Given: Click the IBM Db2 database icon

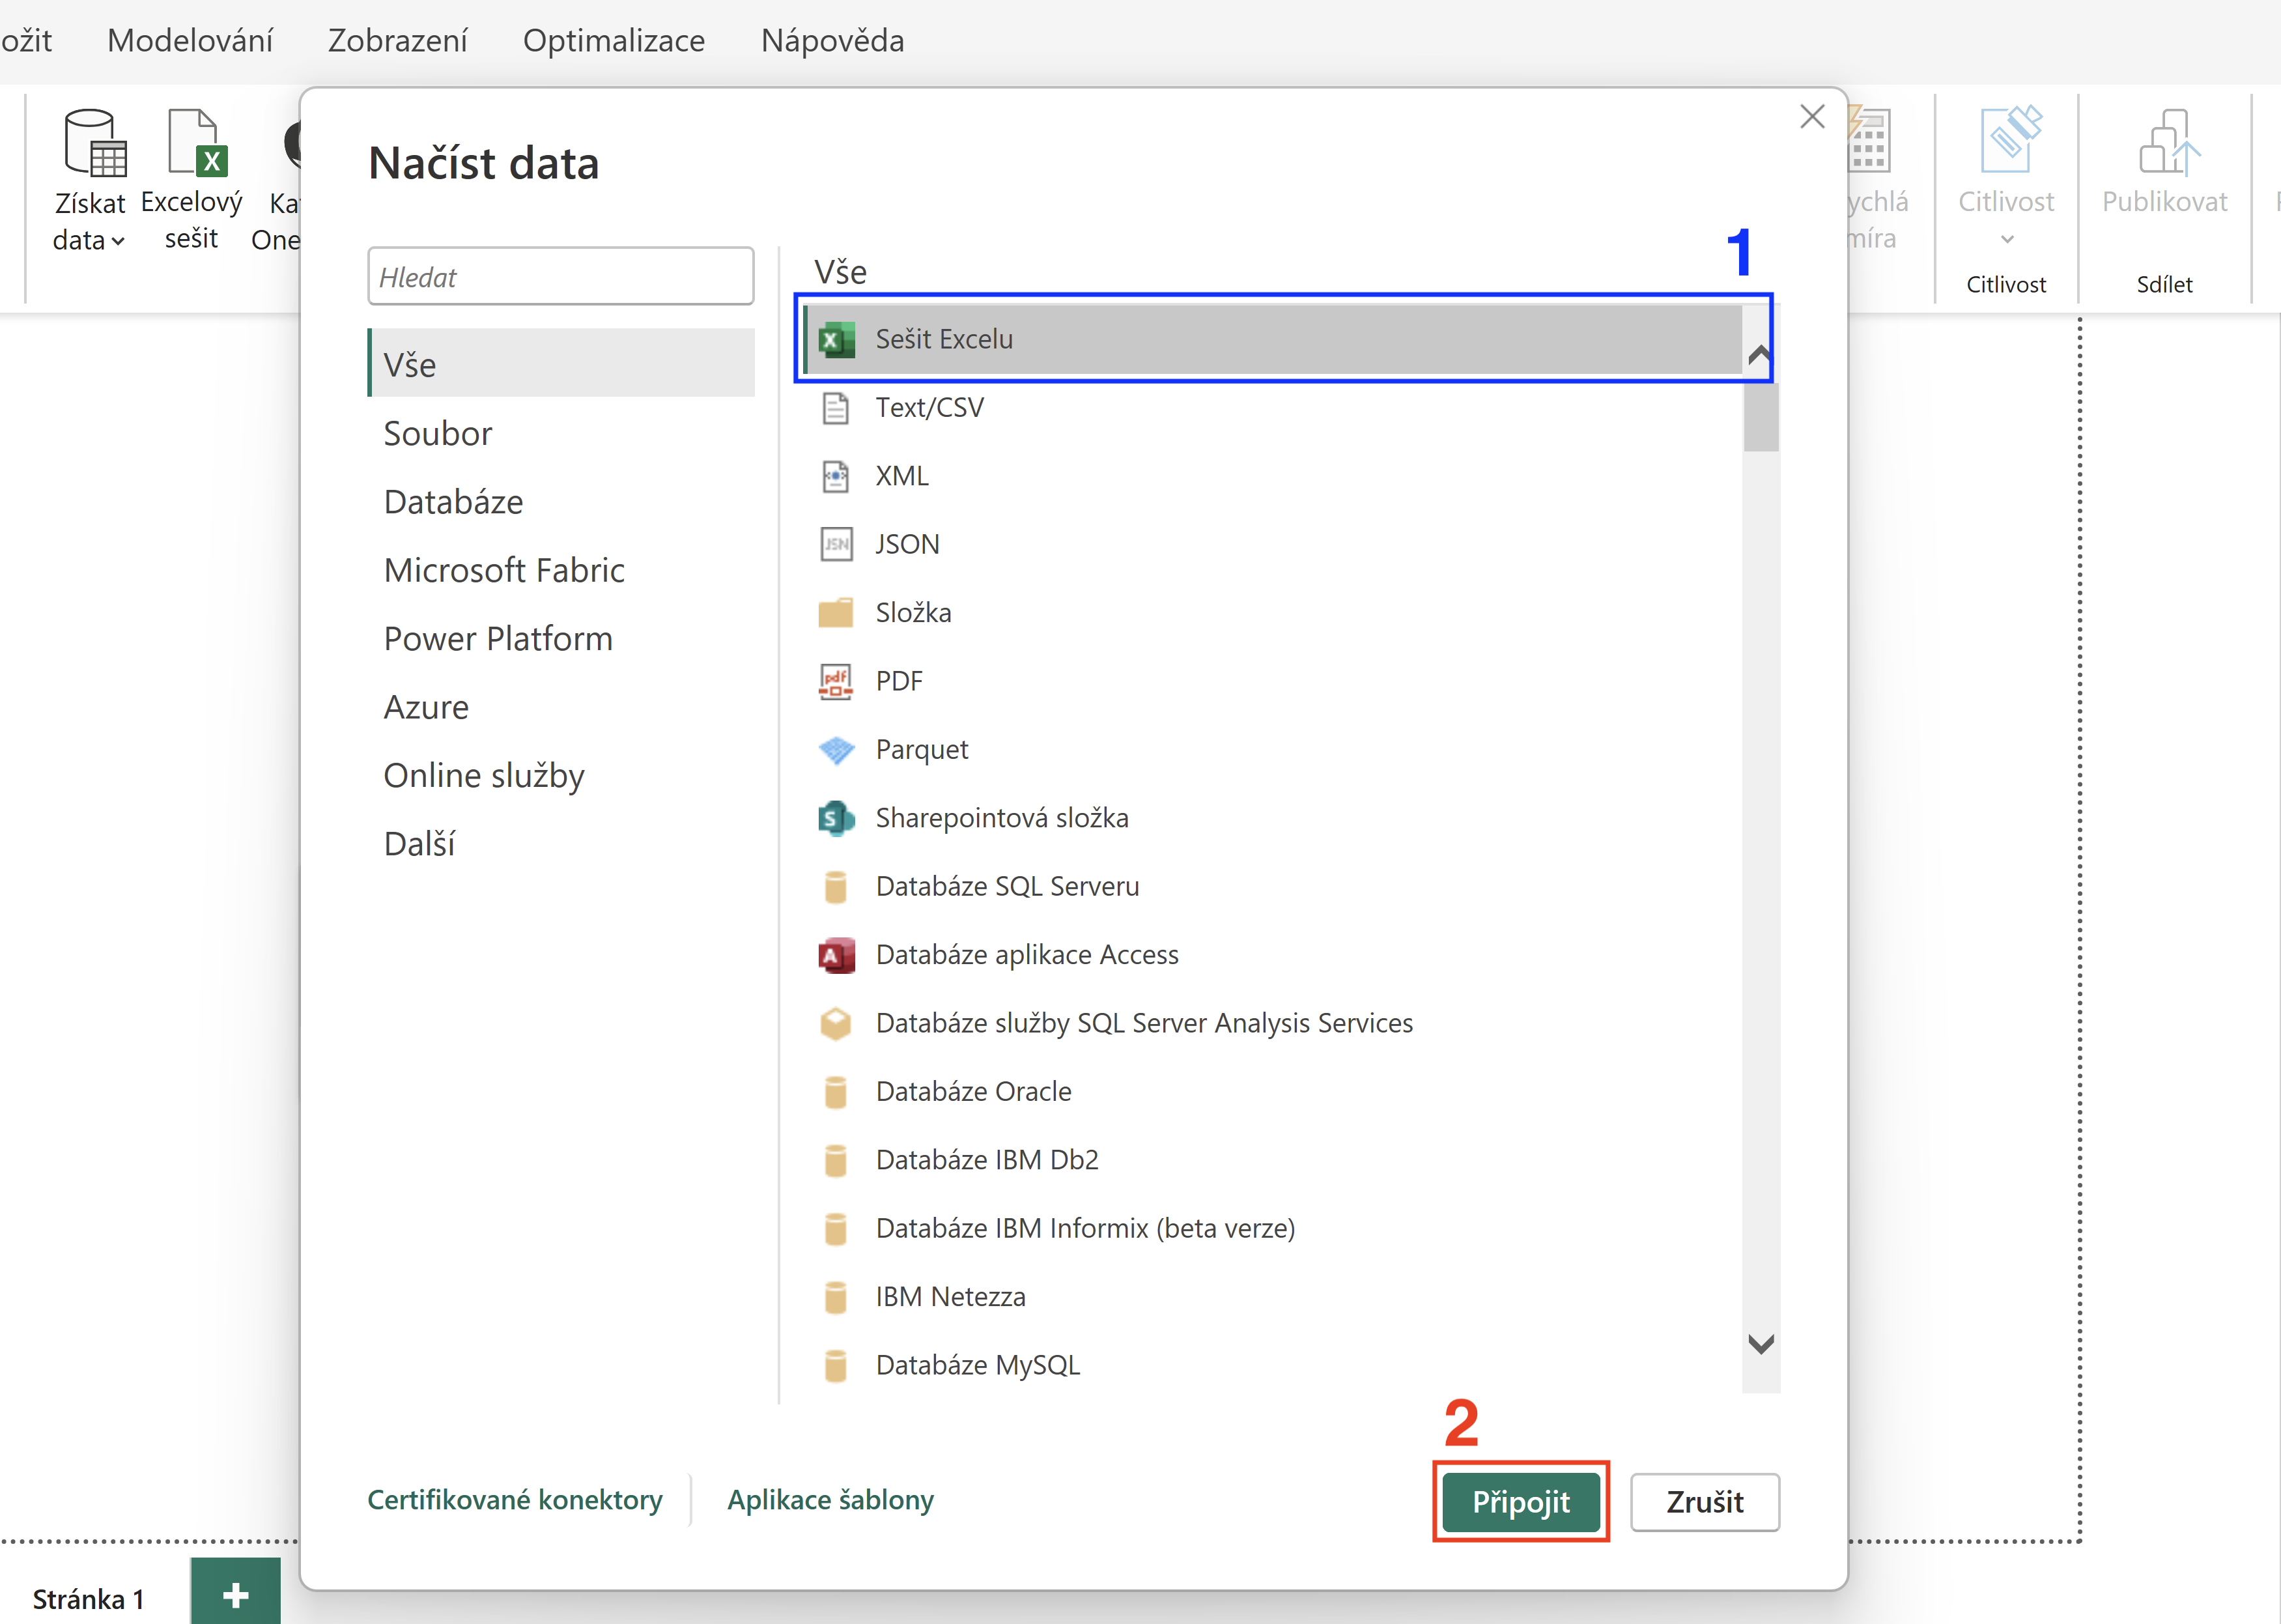Looking at the screenshot, I should click(x=836, y=1160).
